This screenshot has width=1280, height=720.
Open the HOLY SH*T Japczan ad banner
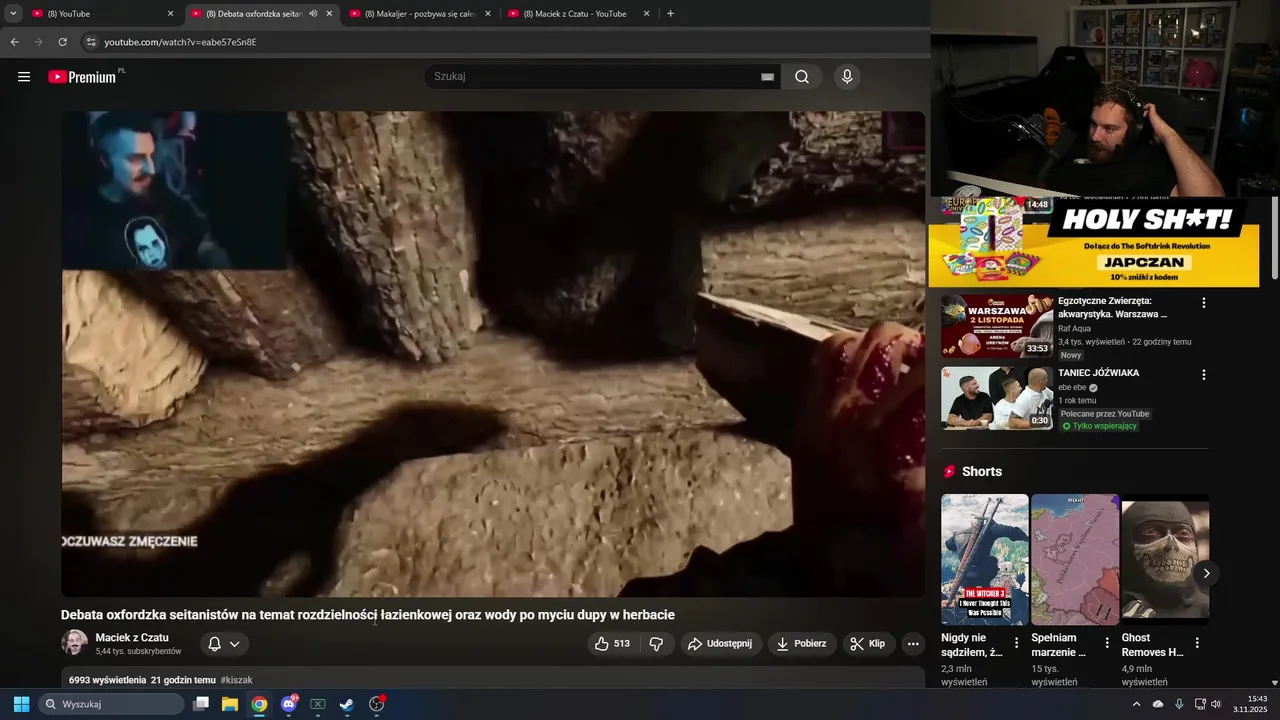[1094, 242]
